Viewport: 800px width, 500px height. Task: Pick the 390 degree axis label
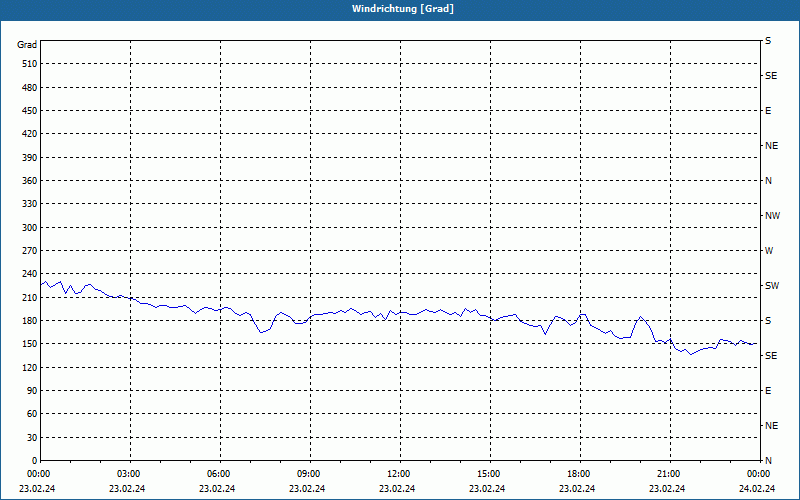30,158
